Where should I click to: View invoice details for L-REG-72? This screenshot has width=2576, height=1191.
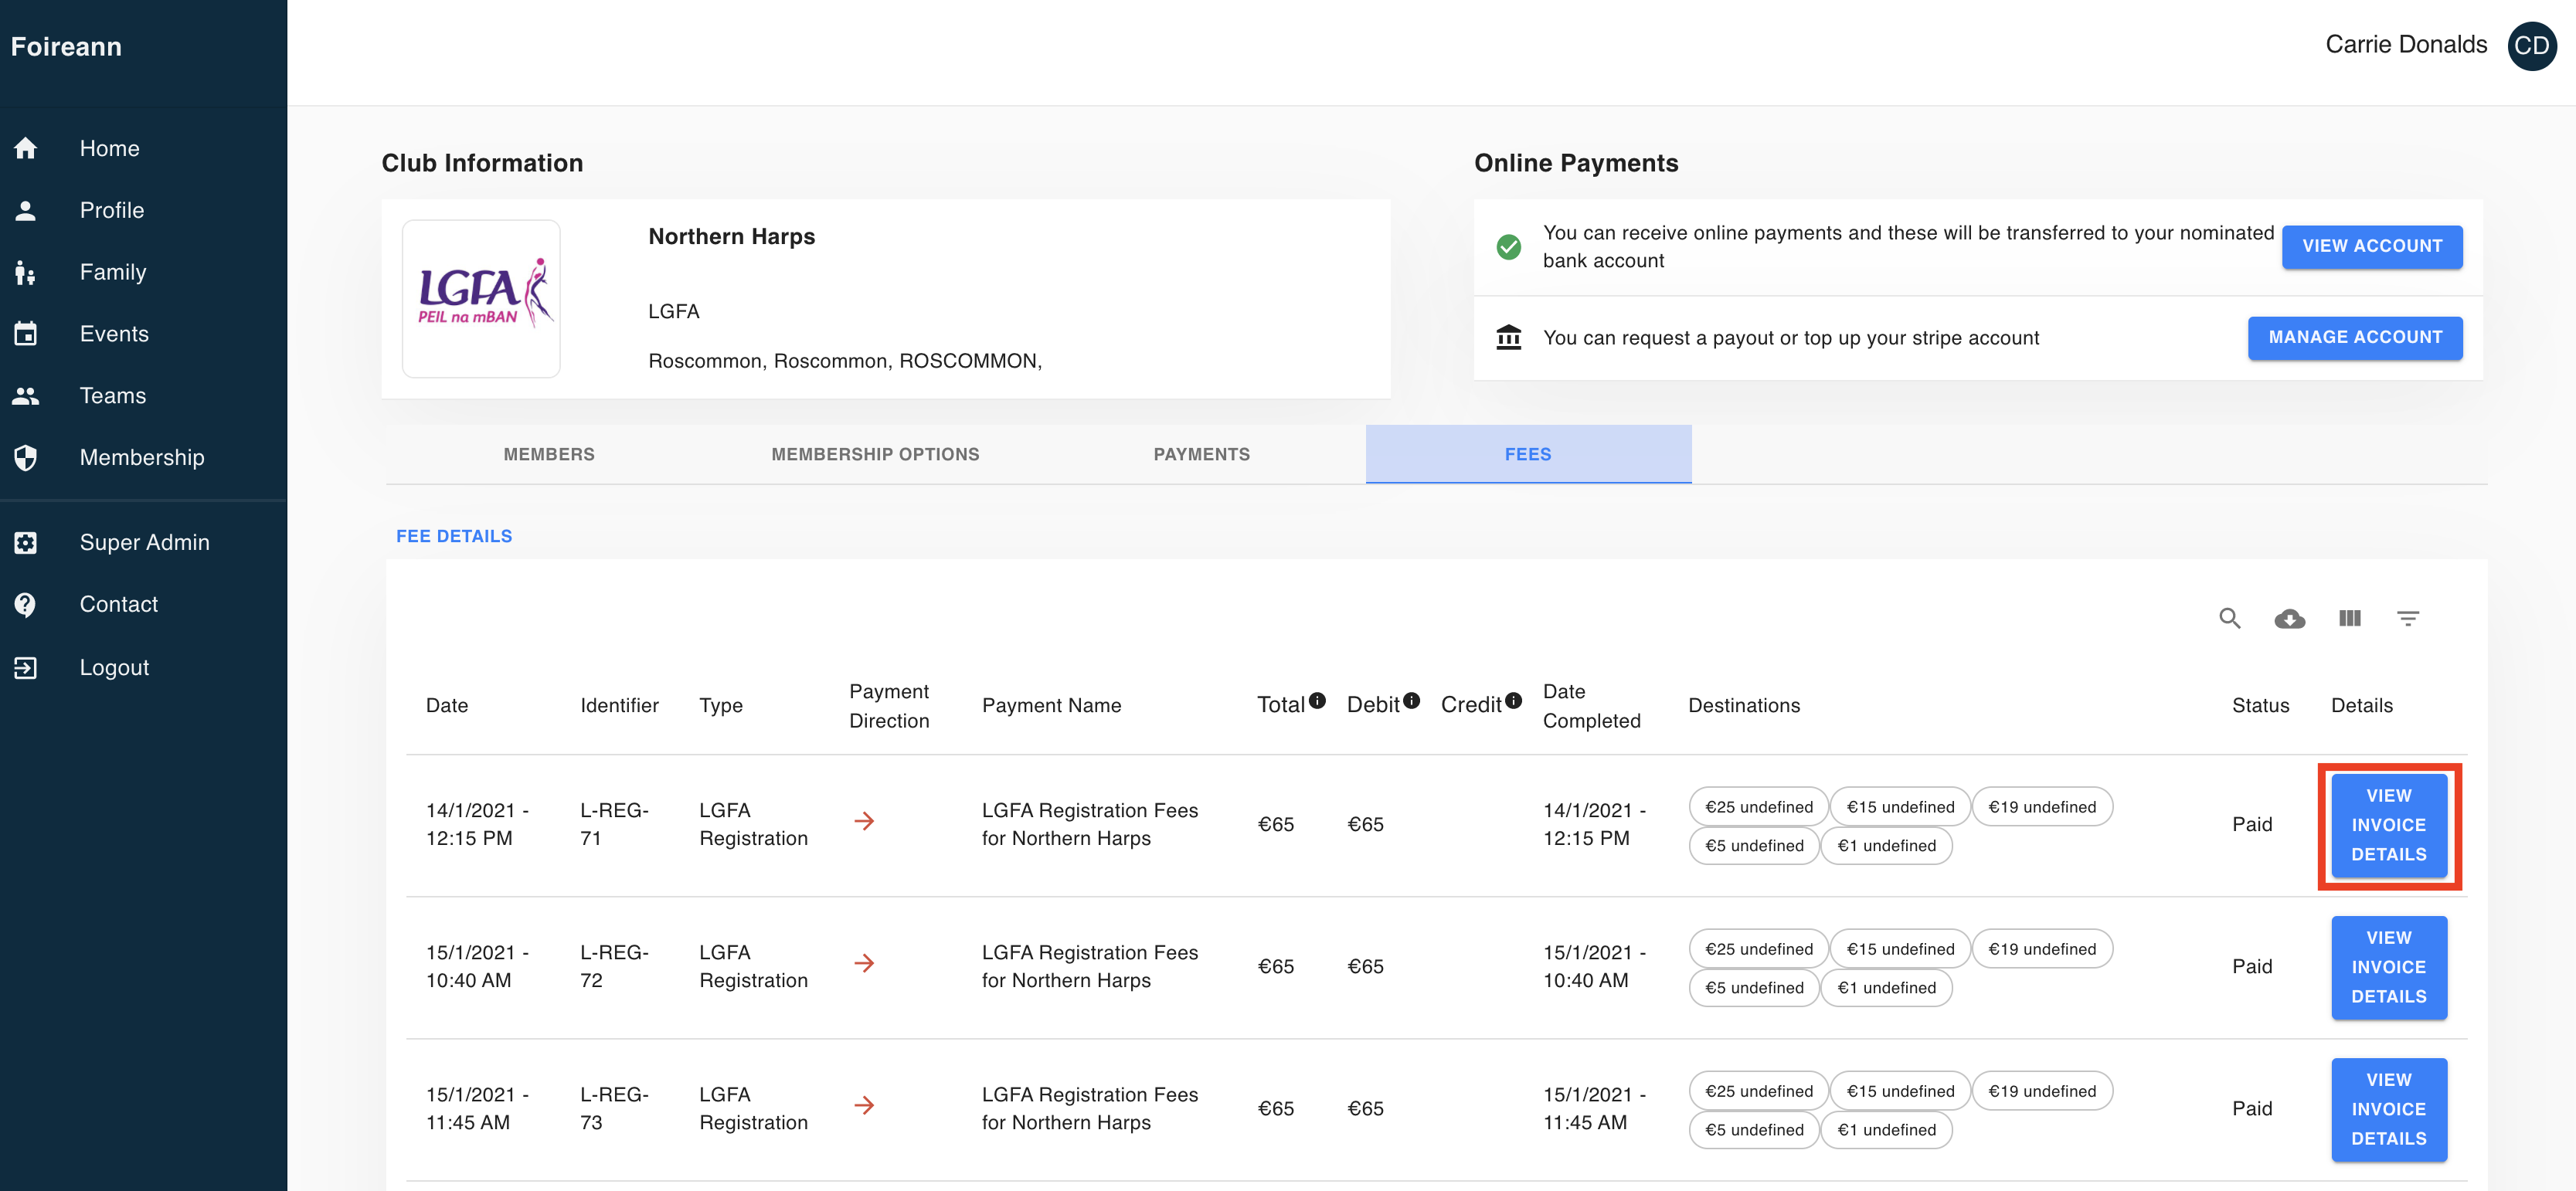2389,968
